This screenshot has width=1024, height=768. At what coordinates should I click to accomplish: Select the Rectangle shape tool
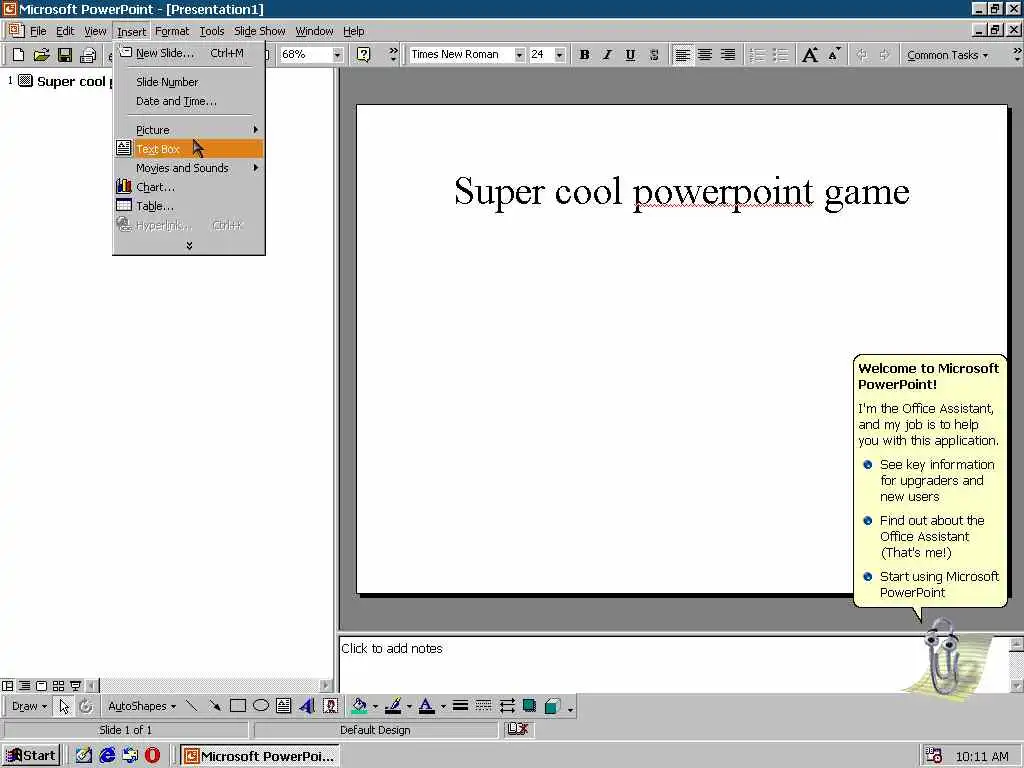click(238, 706)
